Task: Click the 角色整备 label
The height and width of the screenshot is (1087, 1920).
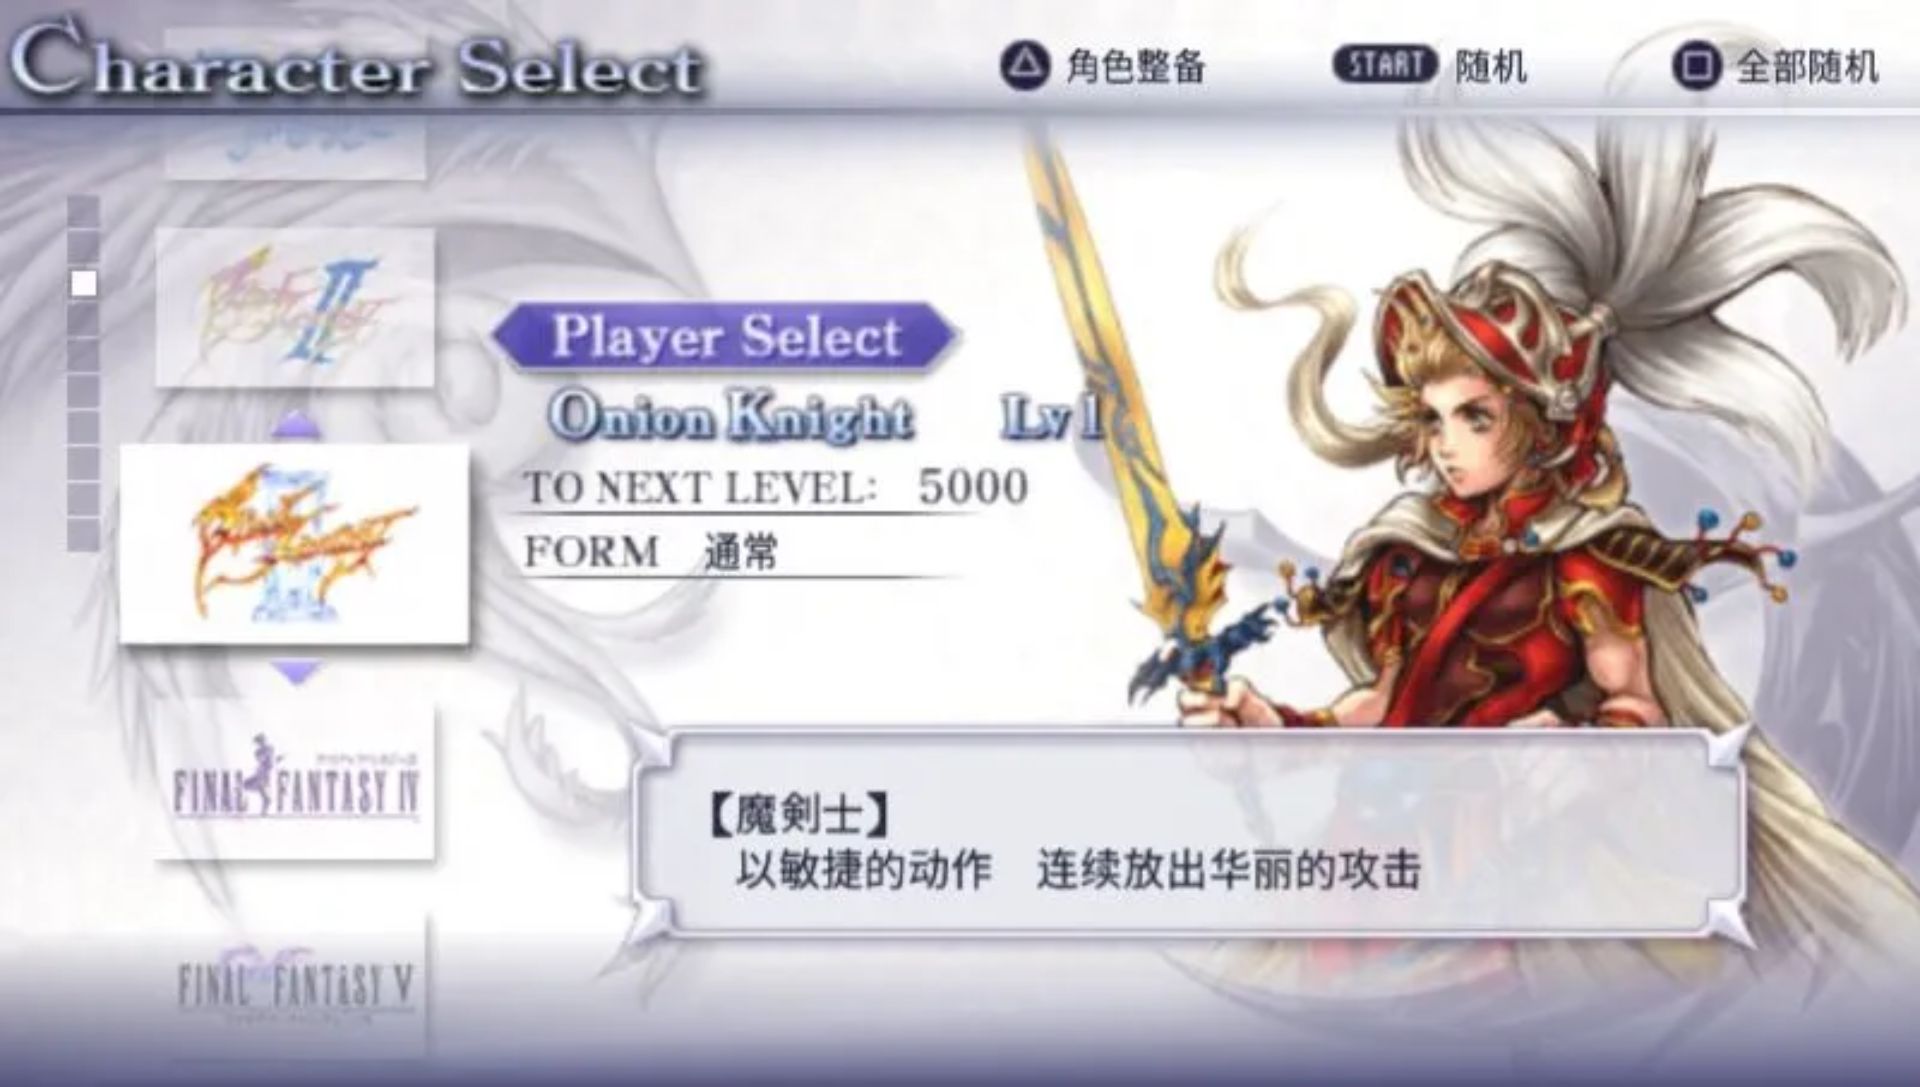Action: [1134, 67]
